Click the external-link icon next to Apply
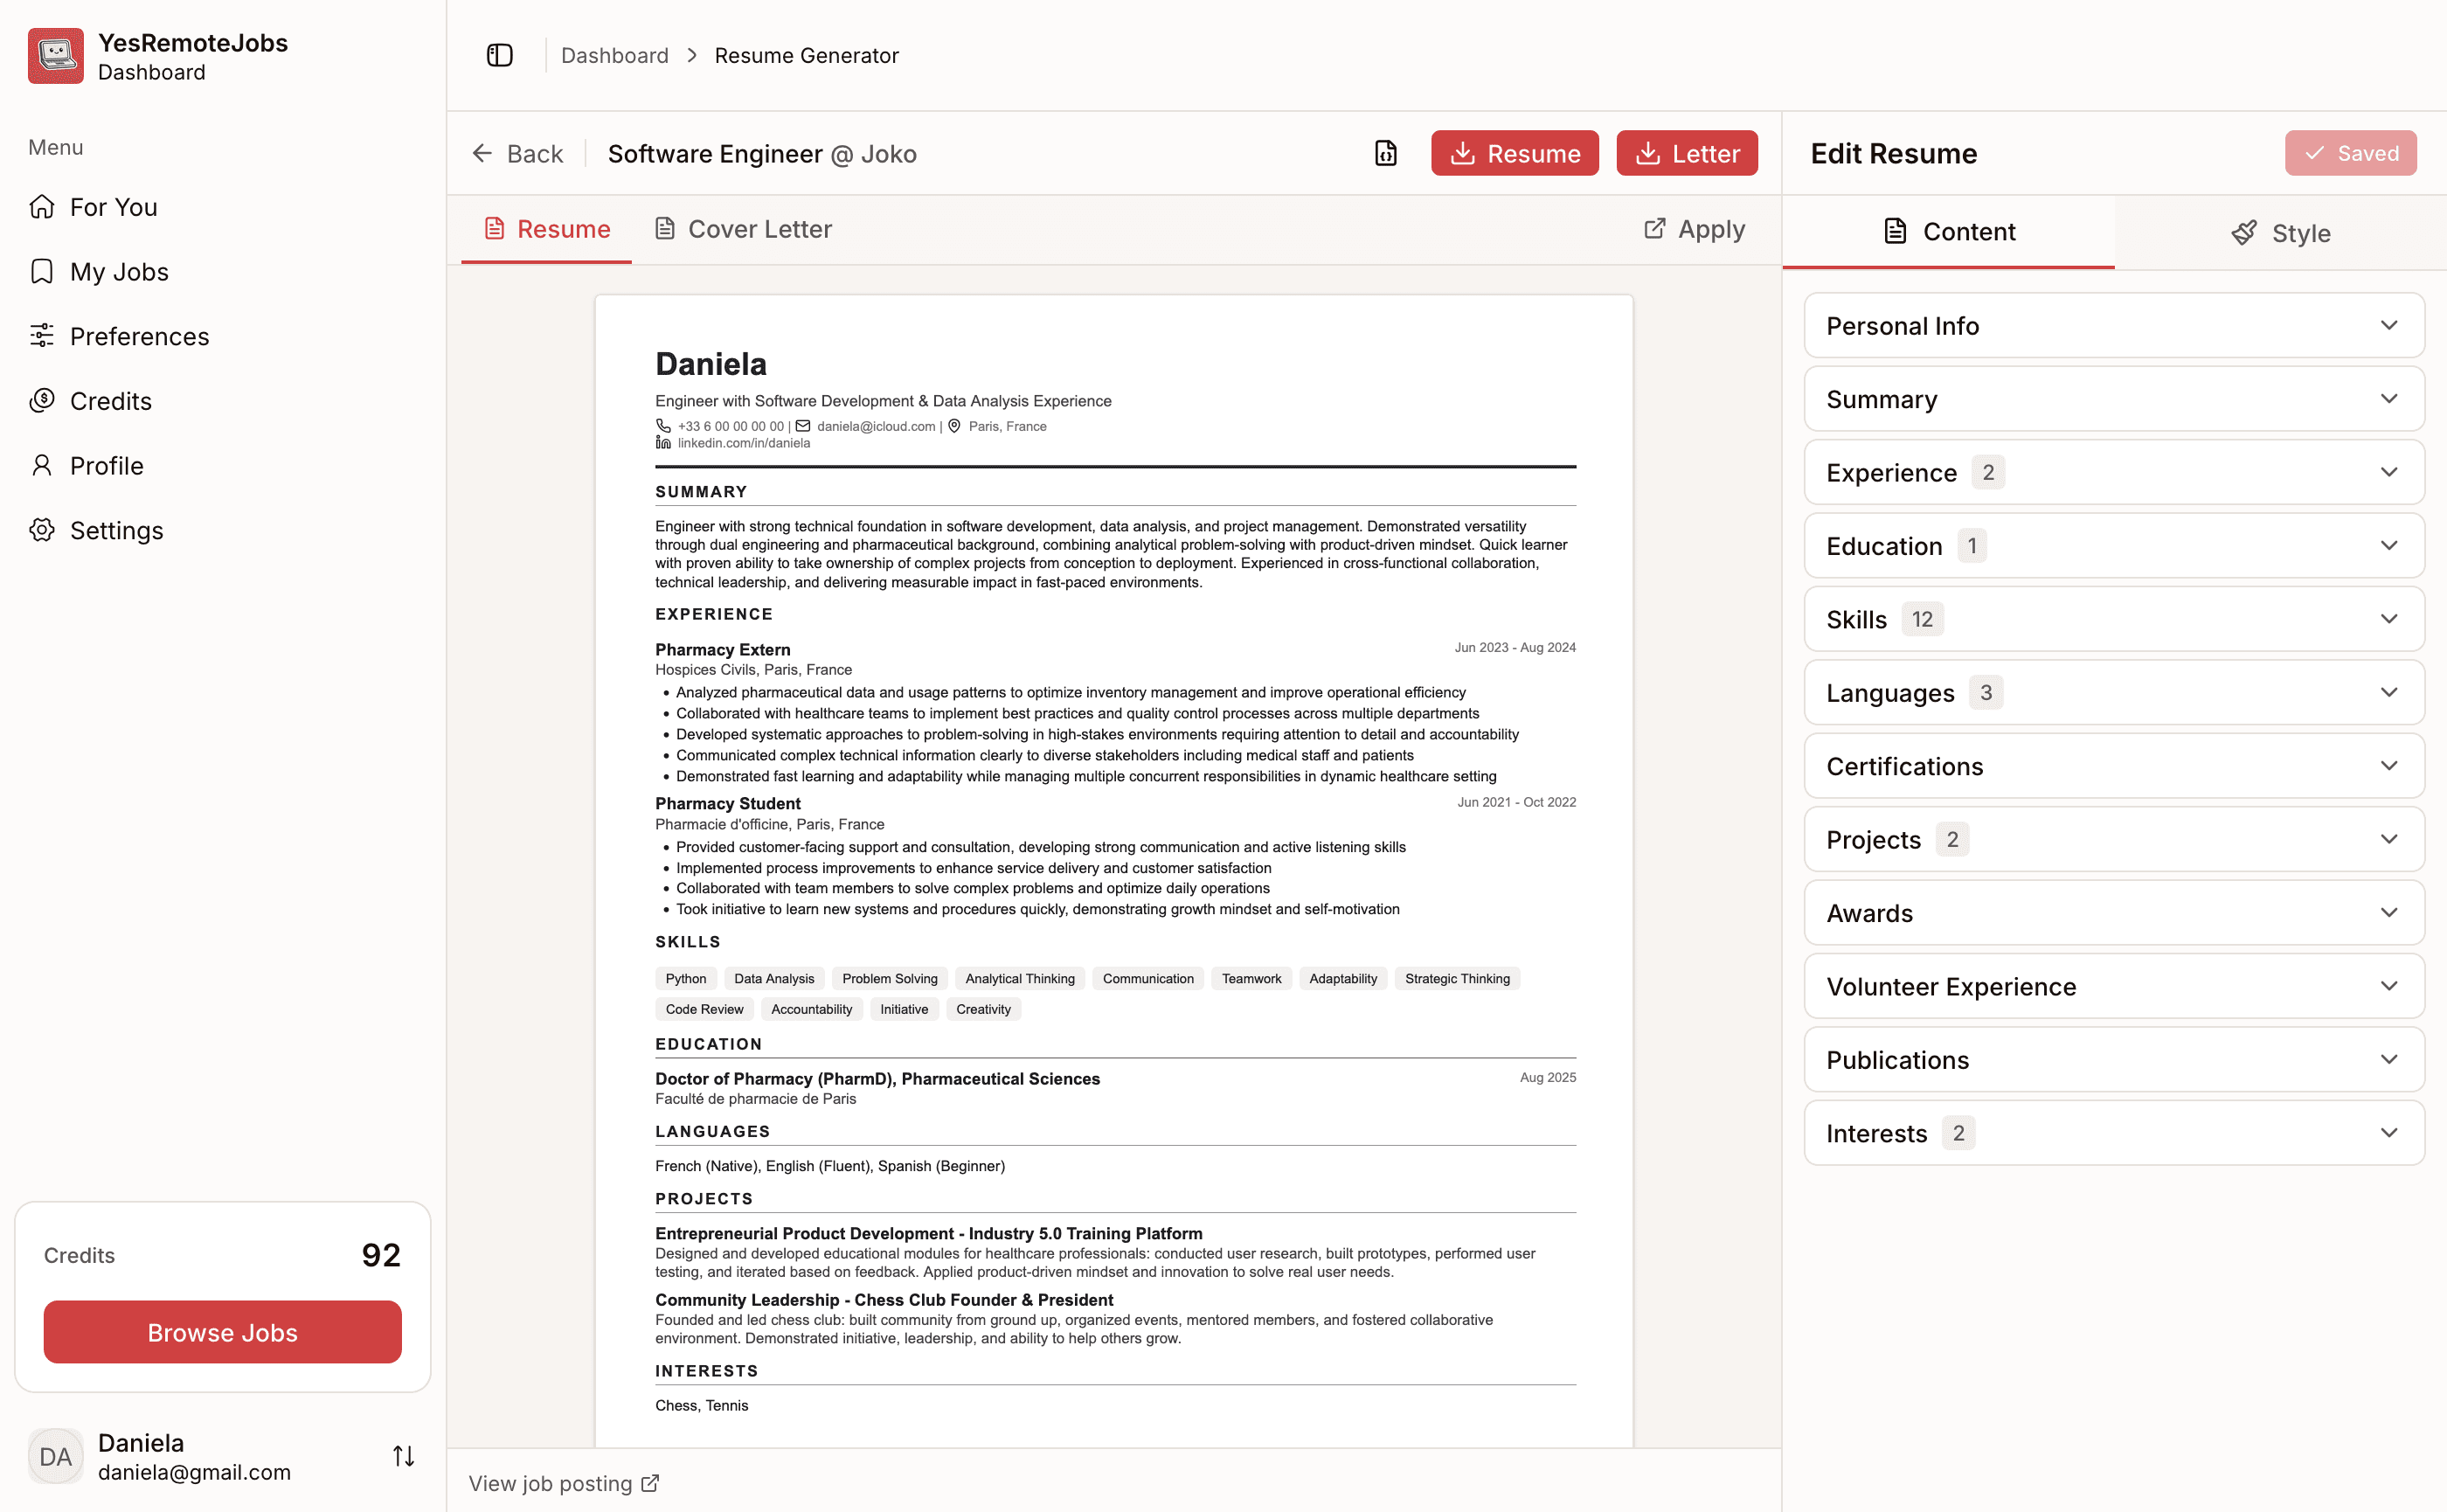Screen dimensions: 2447x1512 click(1655, 228)
